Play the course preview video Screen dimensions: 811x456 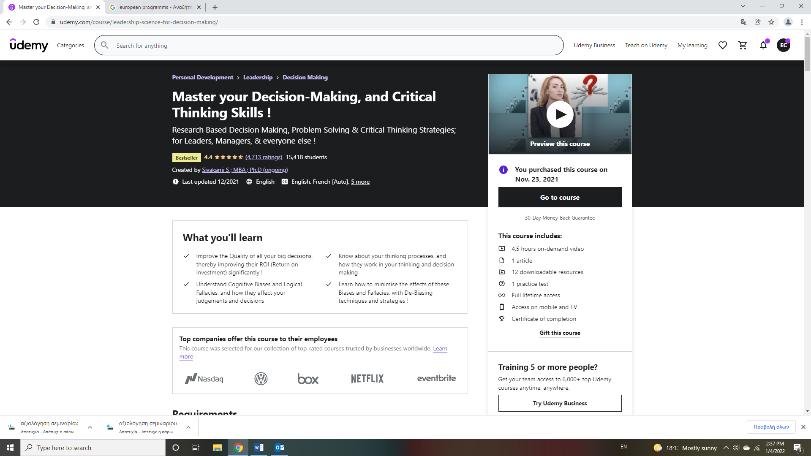[x=560, y=114]
